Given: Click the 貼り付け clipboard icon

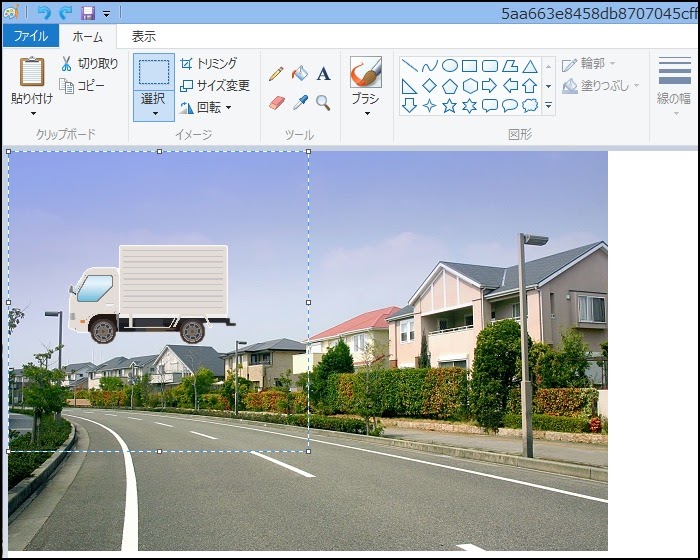Looking at the screenshot, I should pyautogui.click(x=32, y=71).
